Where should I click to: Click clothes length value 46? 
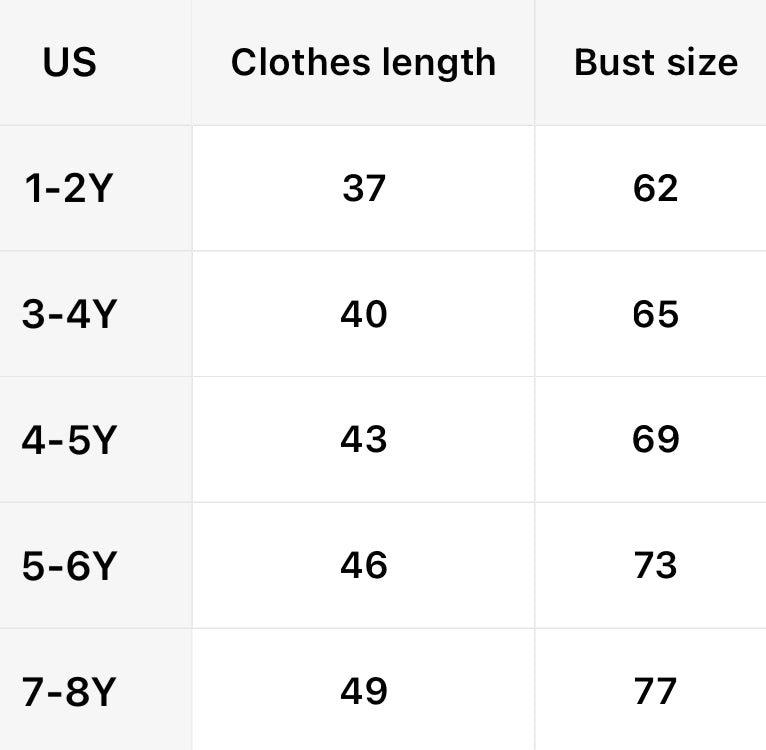click(363, 566)
